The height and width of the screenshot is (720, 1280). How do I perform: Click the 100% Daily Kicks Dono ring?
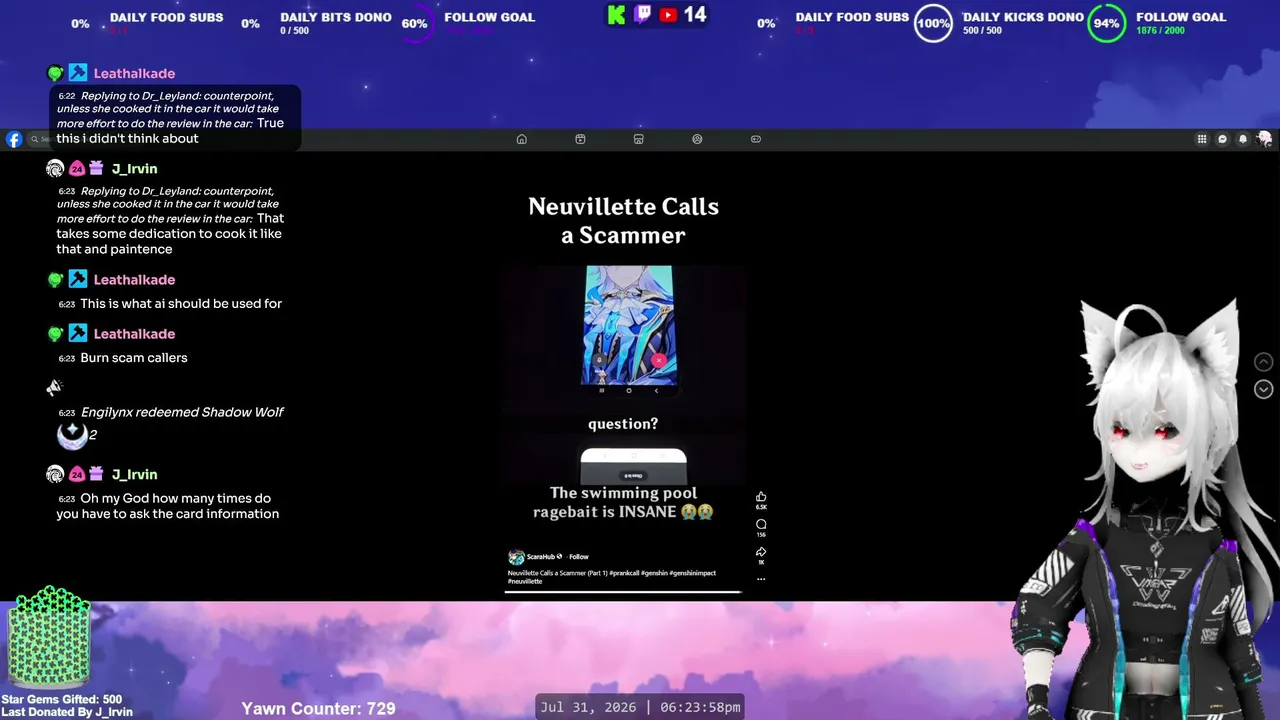933,23
